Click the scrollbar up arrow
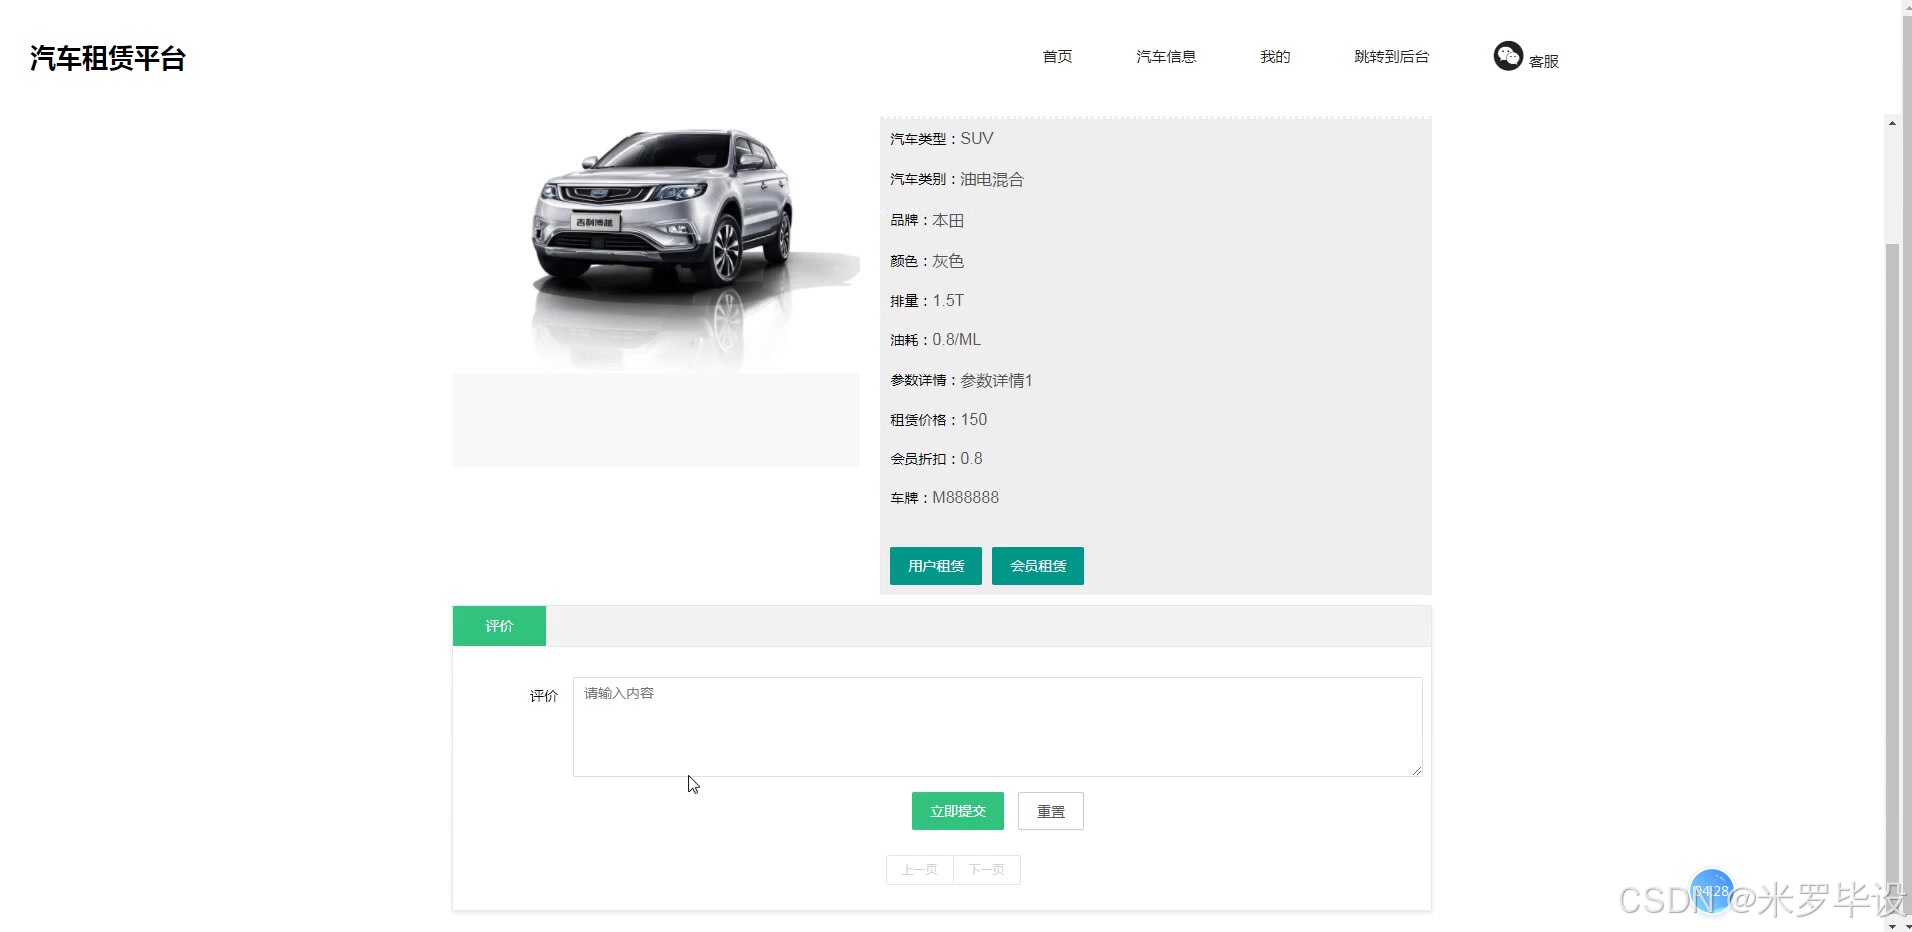The width and height of the screenshot is (1912, 932). tap(1892, 124)
